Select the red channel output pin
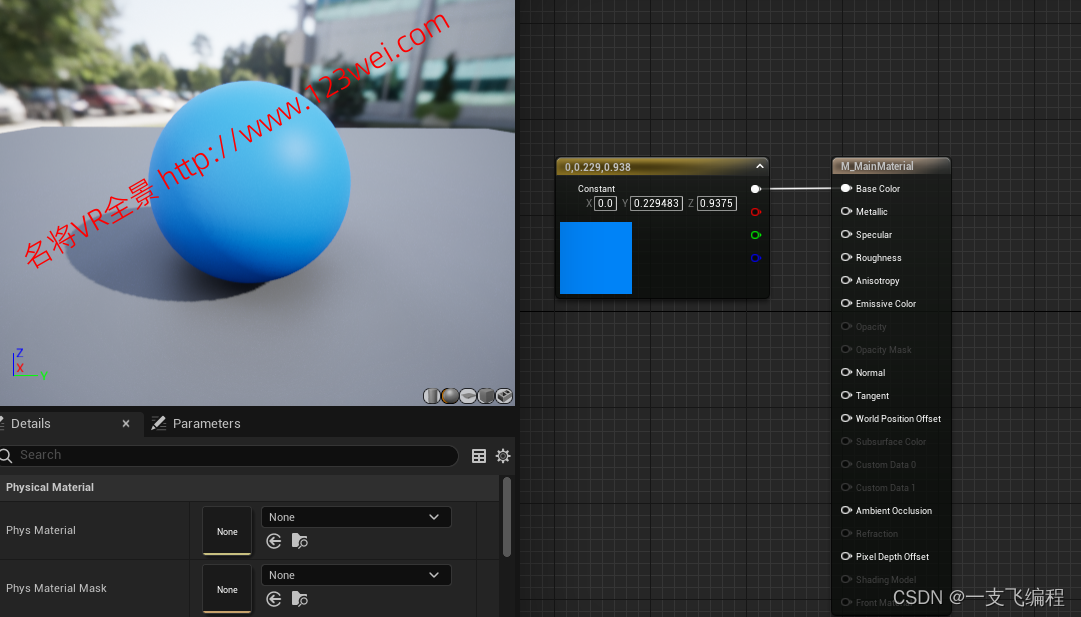 click(756, 212)
